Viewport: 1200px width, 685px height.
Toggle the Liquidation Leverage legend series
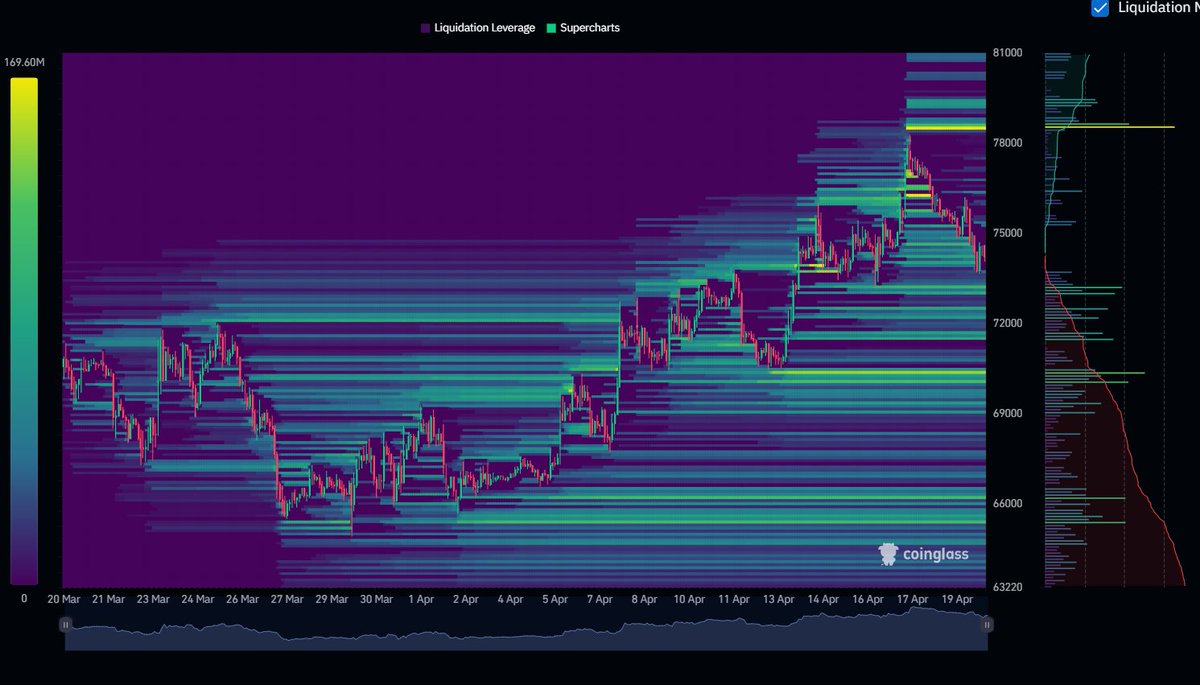click(x=478, y=28)
